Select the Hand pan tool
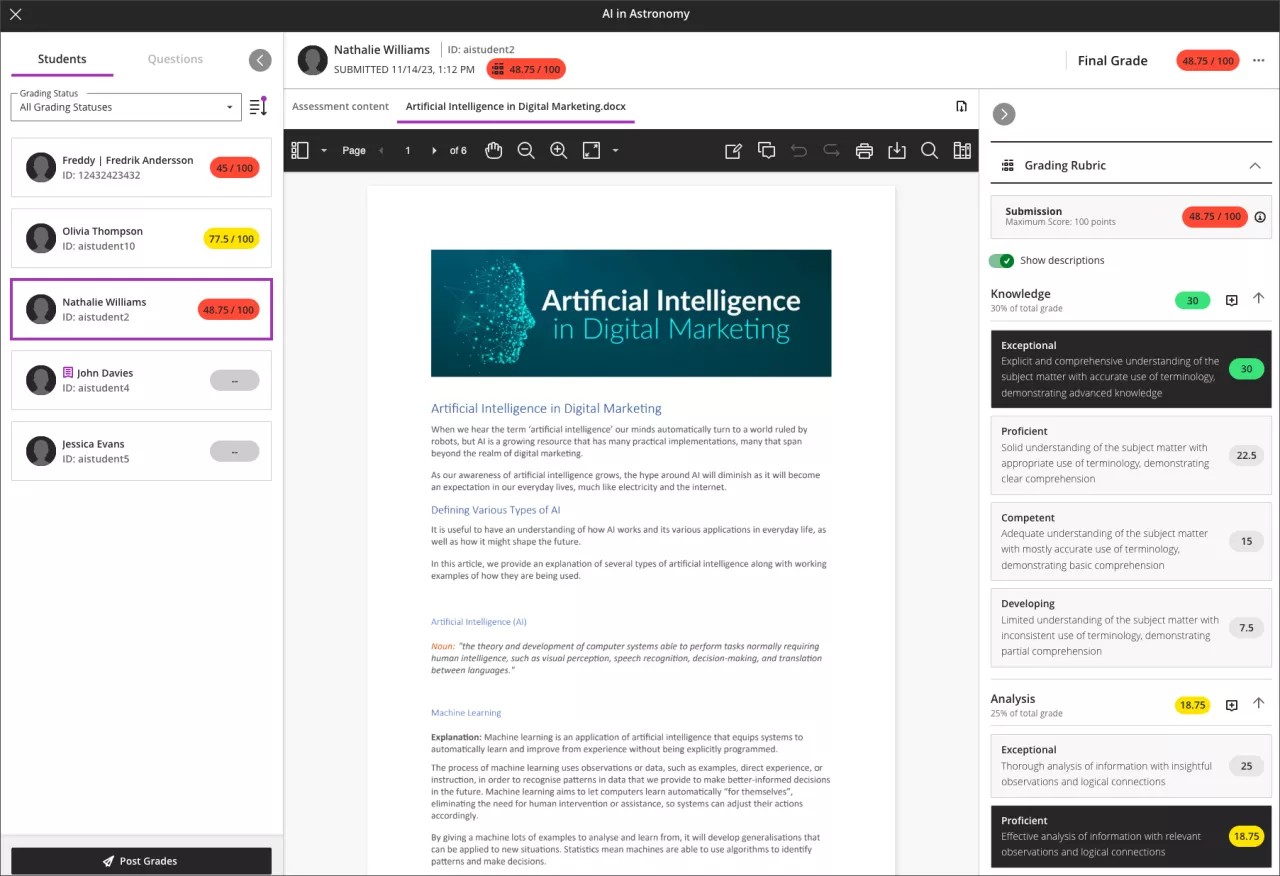Image resolution: width=1280 pixels, height=876 pixels. coord(493,150)
